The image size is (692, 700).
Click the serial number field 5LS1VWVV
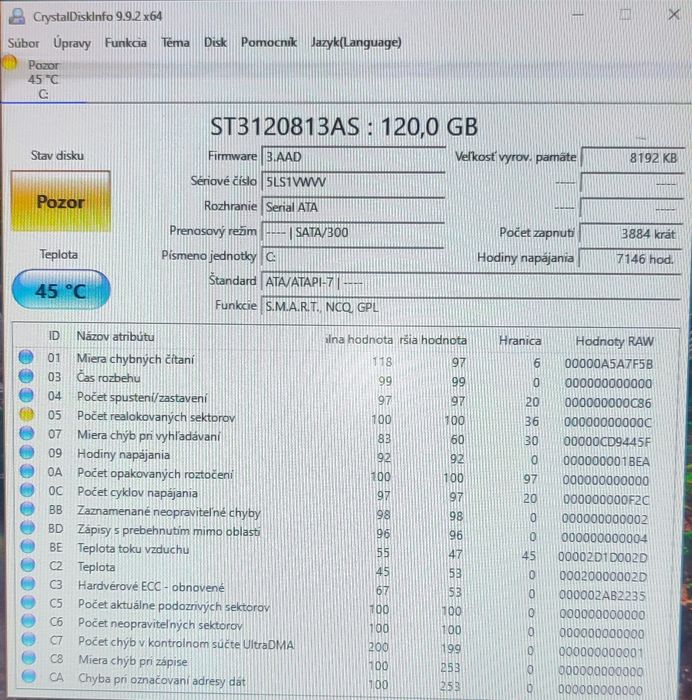[353, 182]
